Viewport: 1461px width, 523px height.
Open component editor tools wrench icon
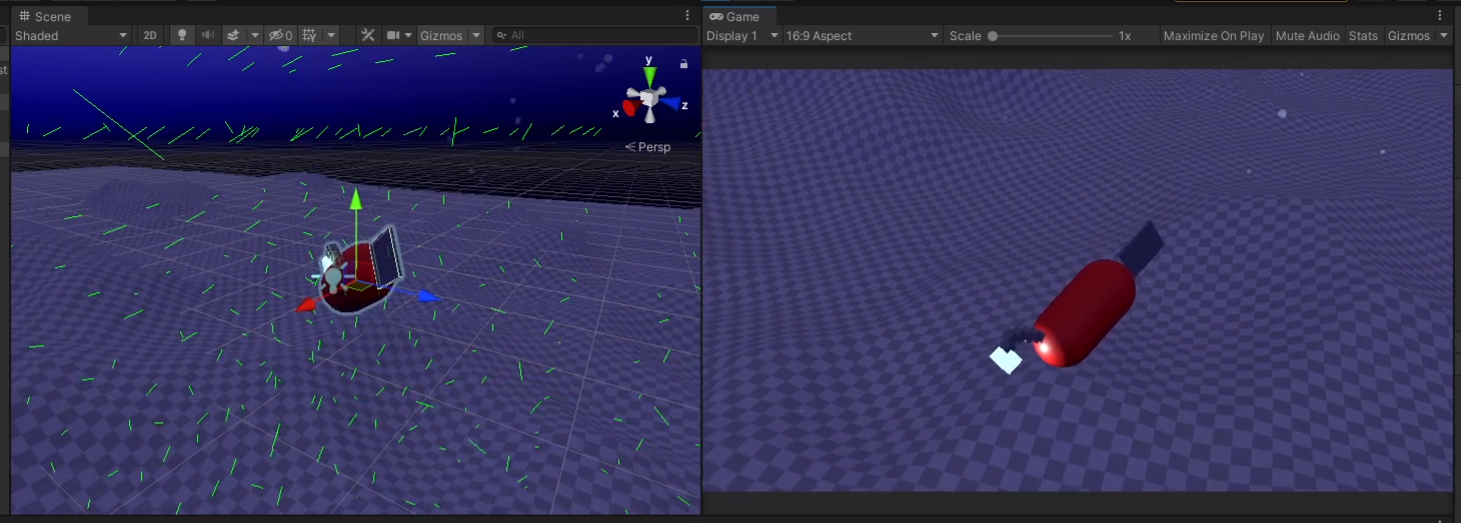point(367,35)
